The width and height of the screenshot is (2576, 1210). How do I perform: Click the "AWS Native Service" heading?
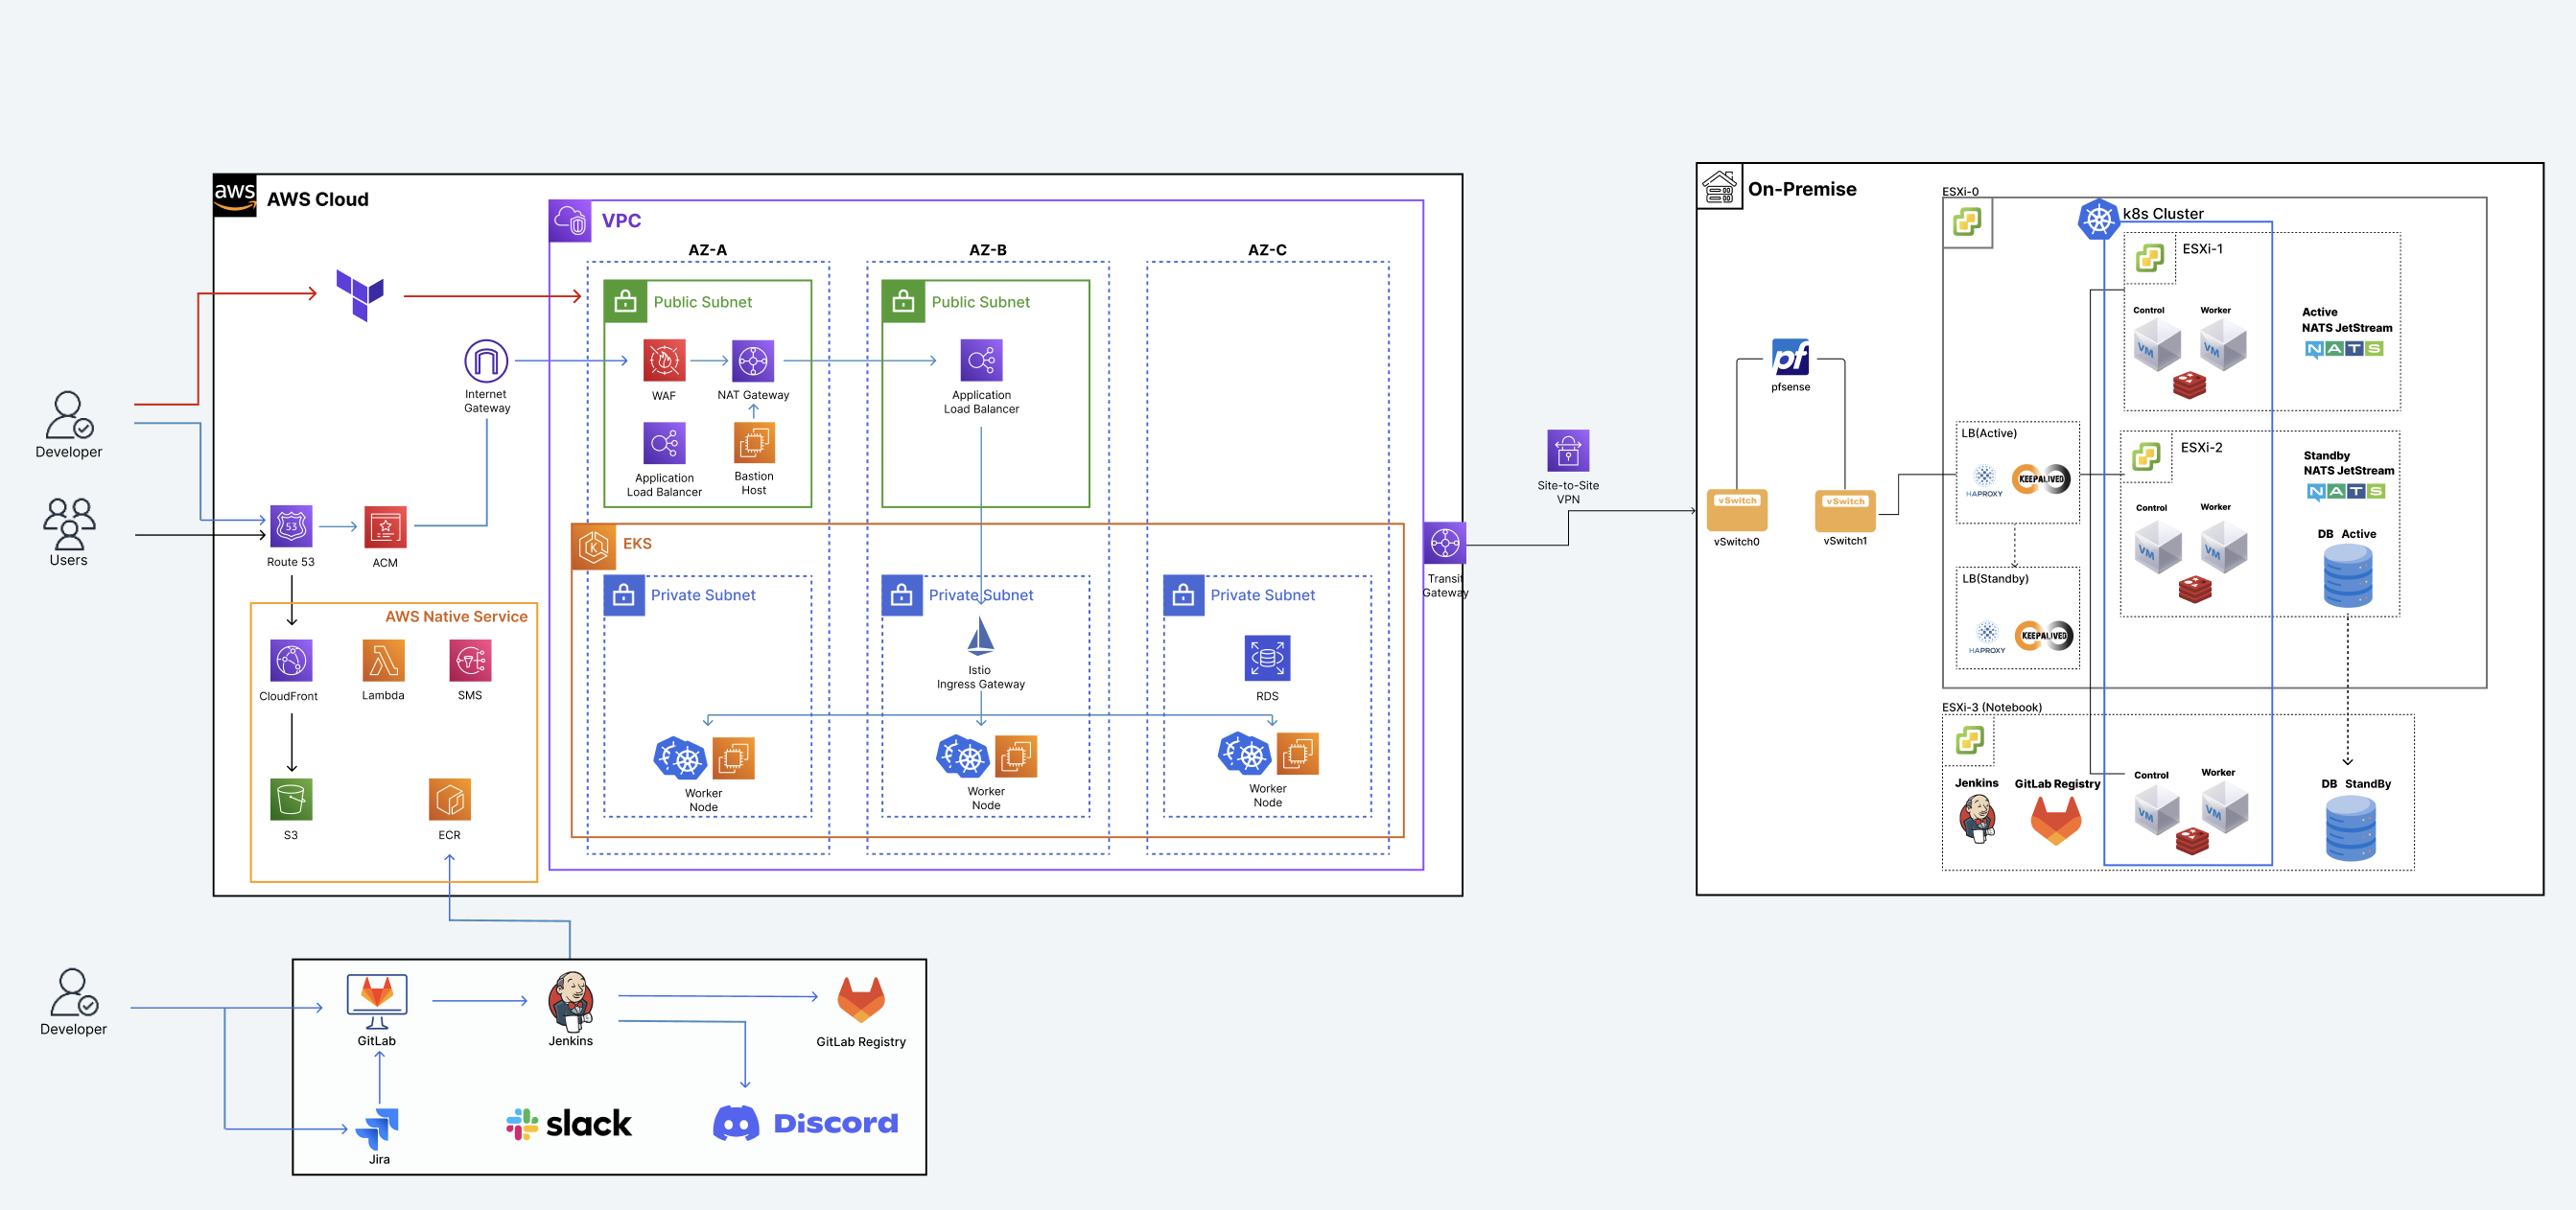[456, 616]
